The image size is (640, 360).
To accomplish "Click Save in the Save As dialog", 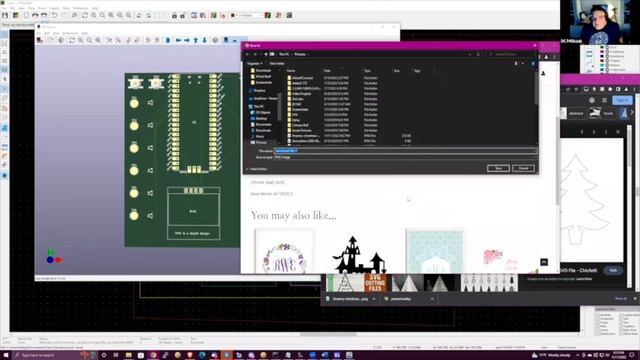I will [498, 168].
